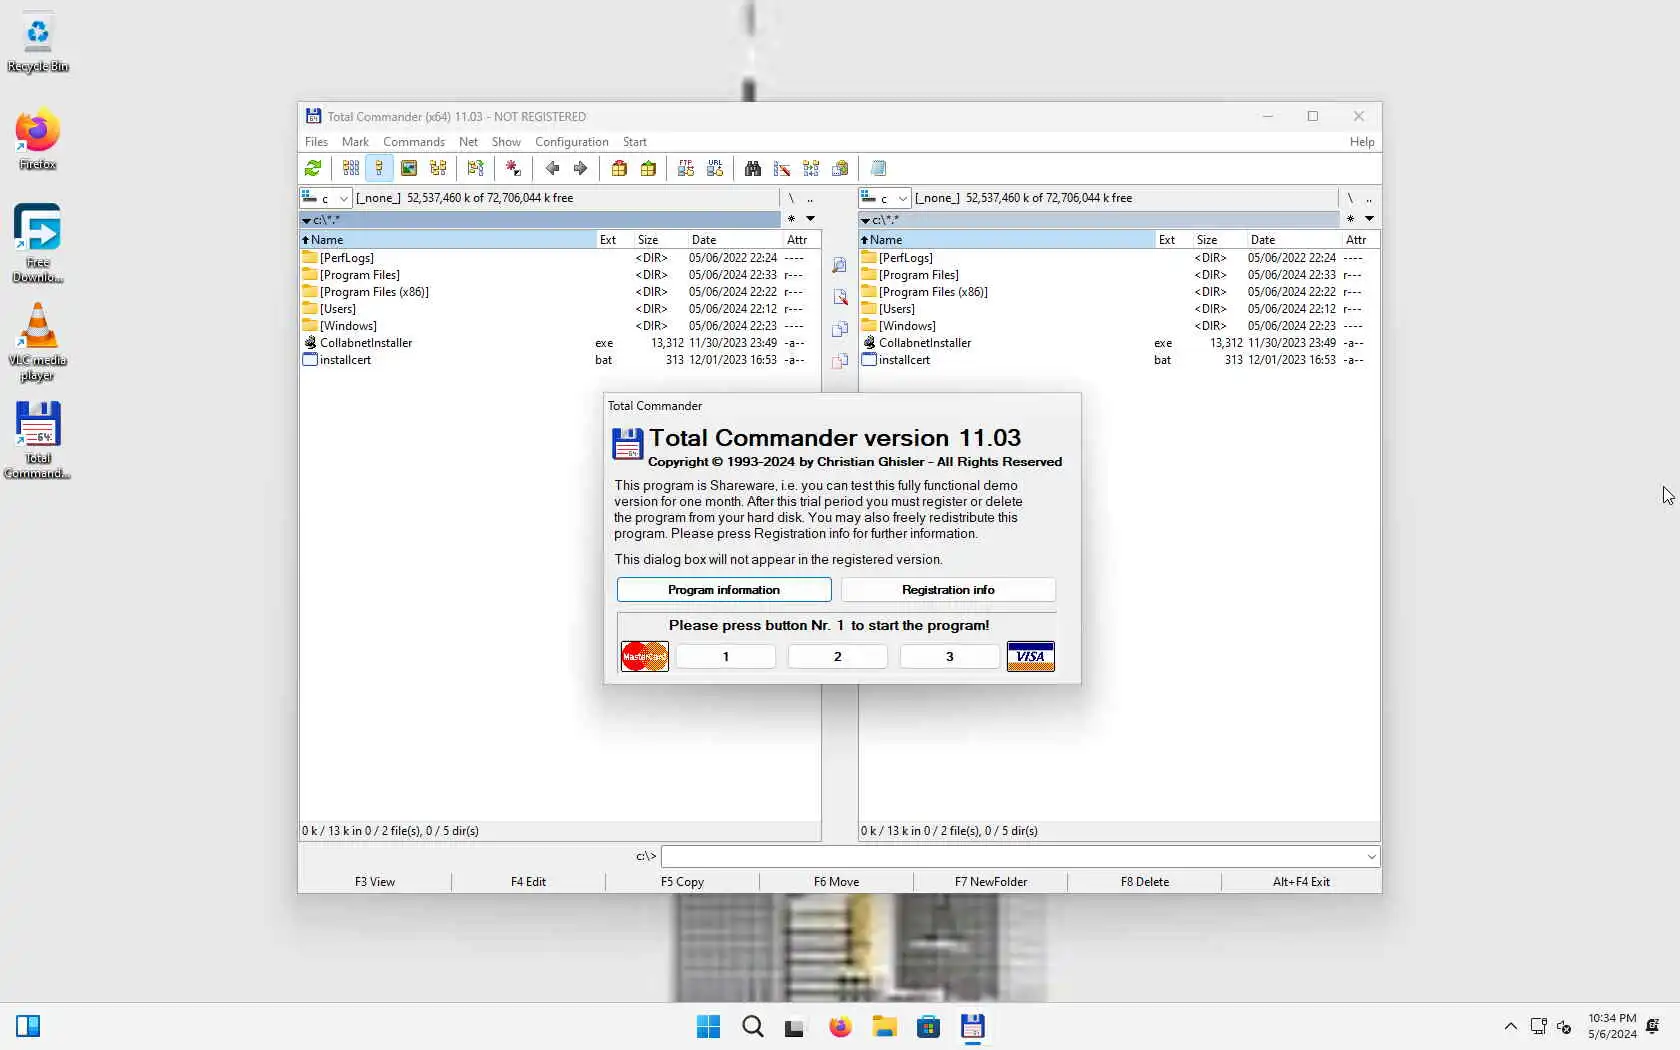Click the unpack files box icon
This screenshot has height=1050, width=1680.
coord(648,168)
